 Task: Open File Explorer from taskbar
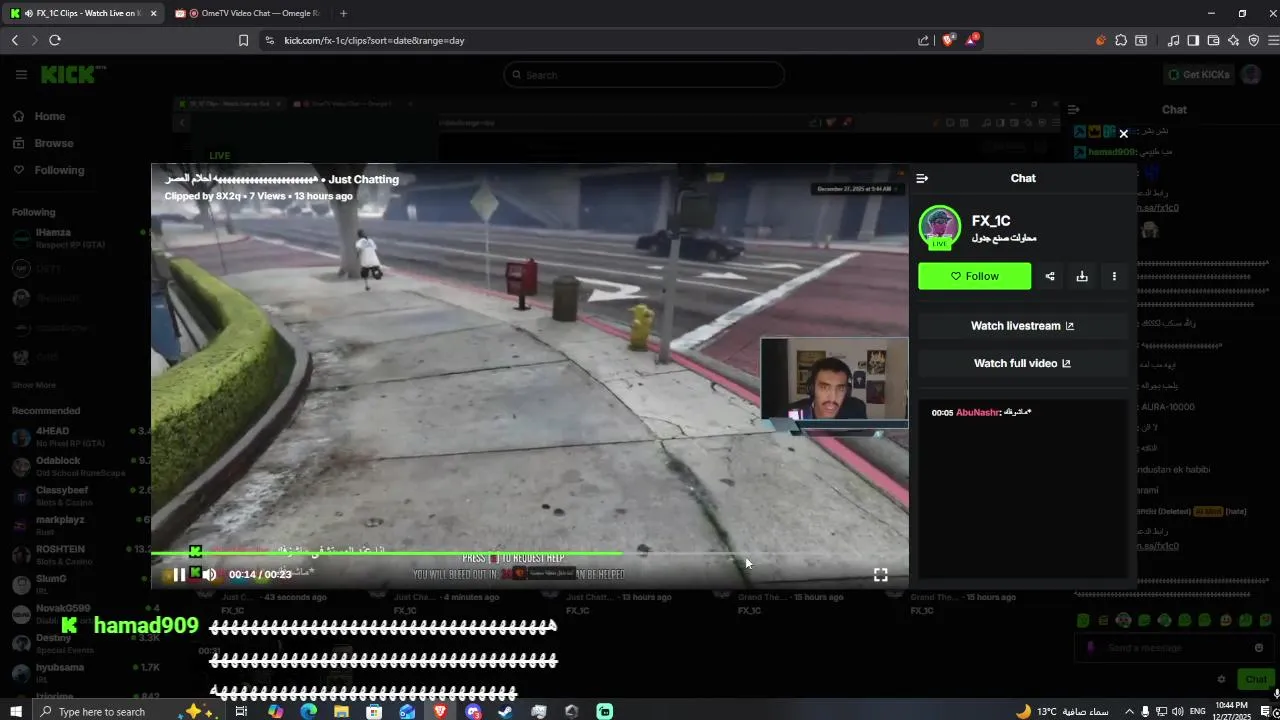tap(341, 711)
